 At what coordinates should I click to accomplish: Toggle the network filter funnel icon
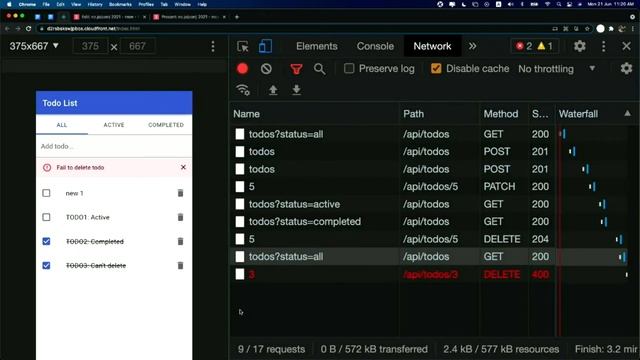pos(296,69)
